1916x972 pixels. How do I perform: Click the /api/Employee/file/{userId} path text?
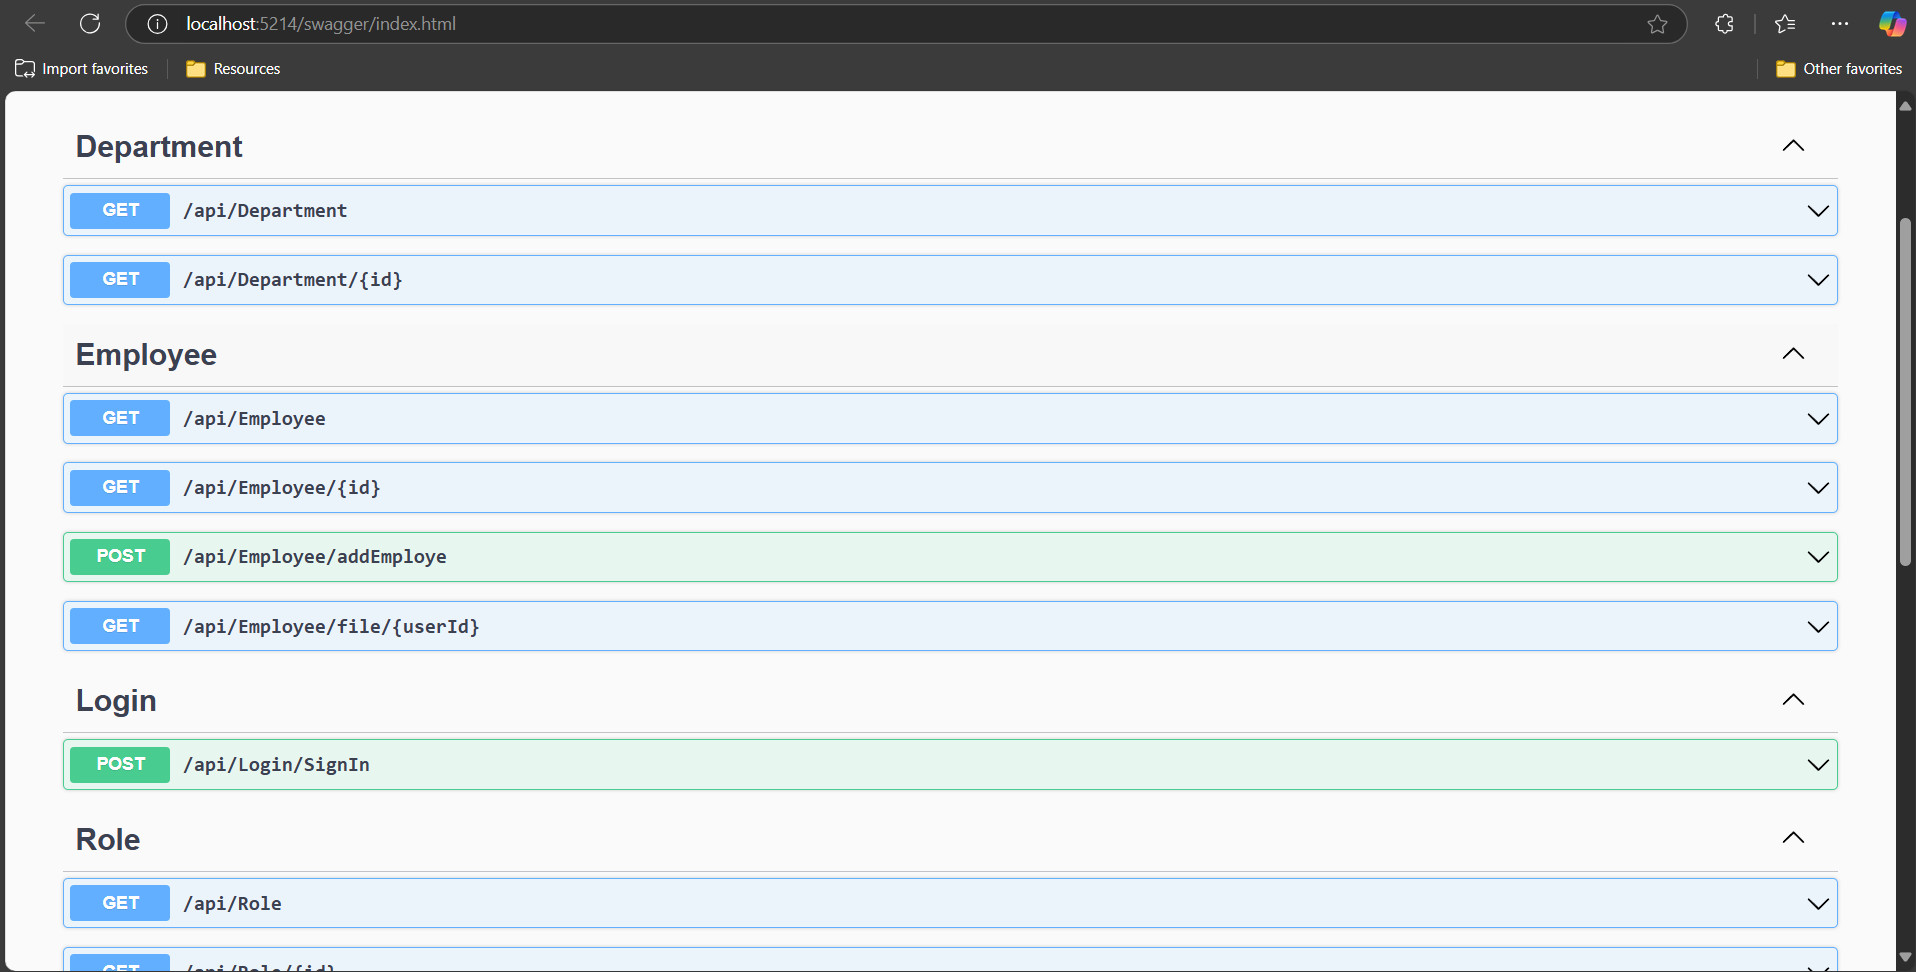(x=331, y=627)
